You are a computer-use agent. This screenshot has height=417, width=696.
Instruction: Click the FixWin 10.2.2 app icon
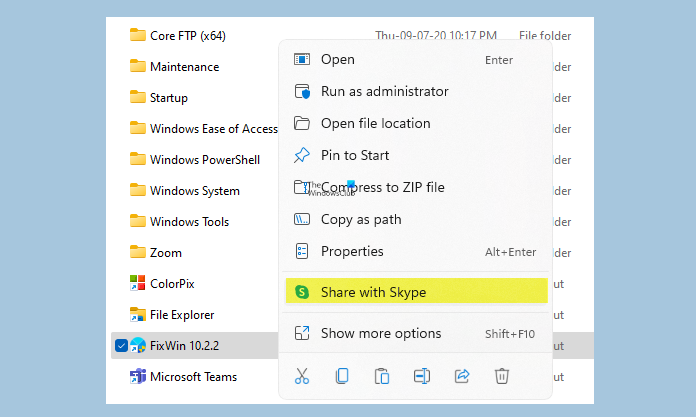coord(138,345)
